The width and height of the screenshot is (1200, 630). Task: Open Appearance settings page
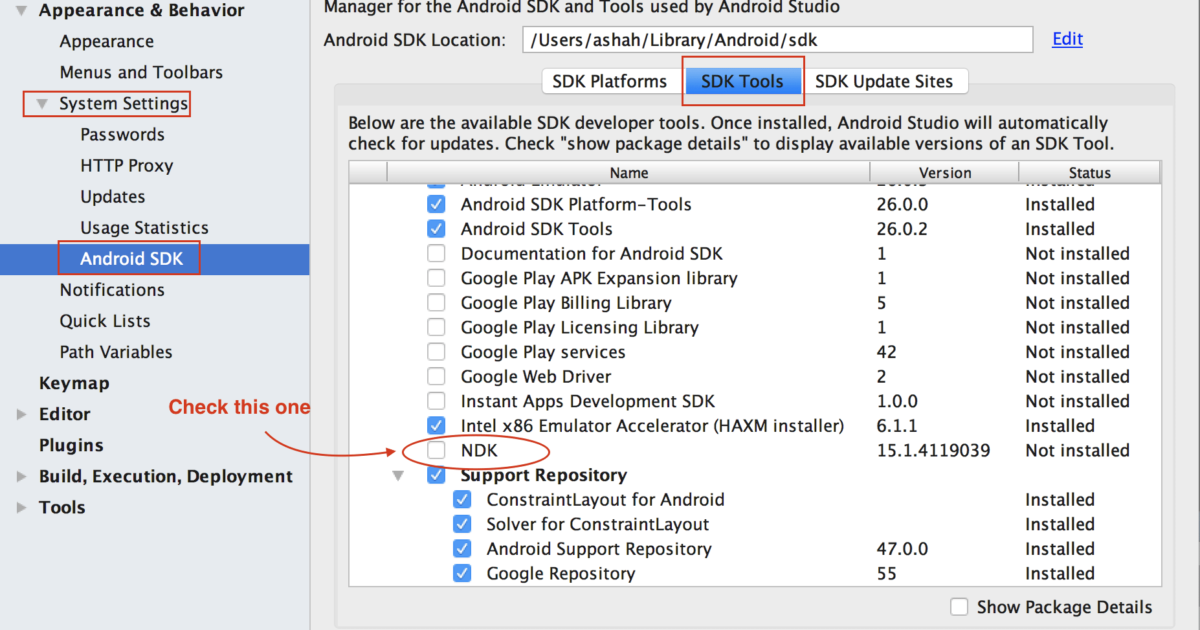pos(106,42)
